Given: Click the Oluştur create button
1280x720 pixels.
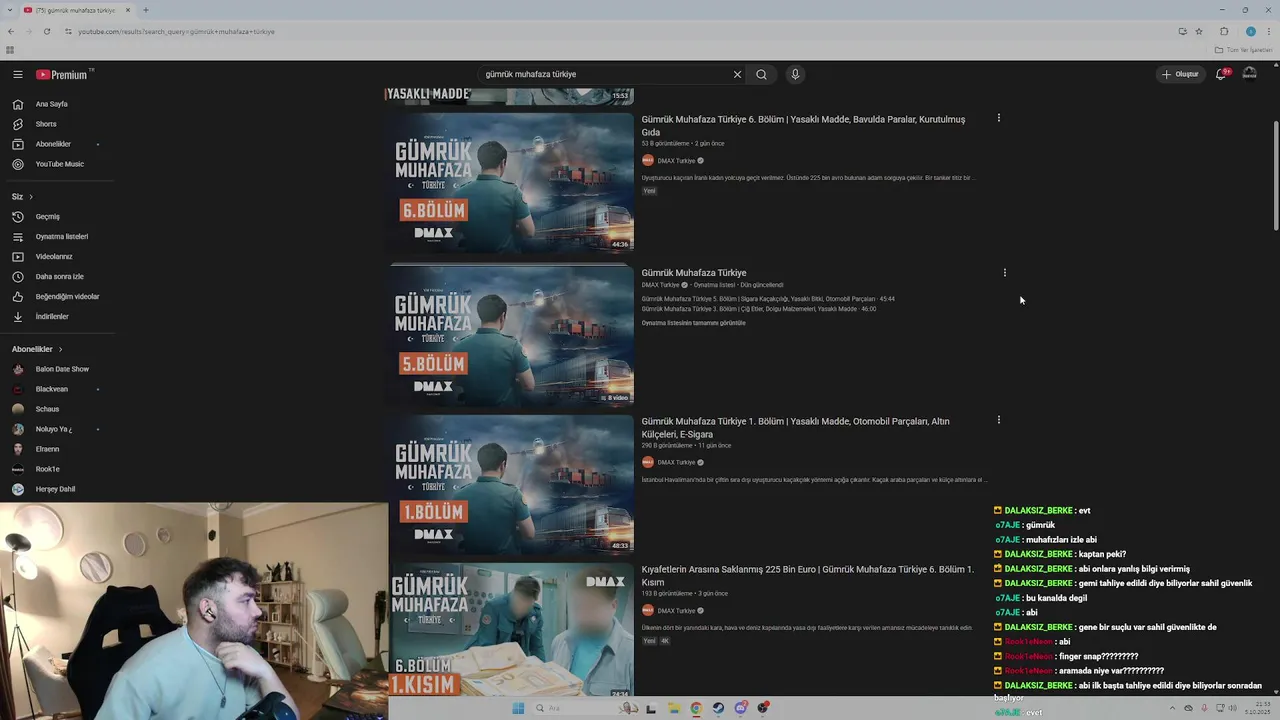Looking at the screenshot, I should coord(1179,74).
